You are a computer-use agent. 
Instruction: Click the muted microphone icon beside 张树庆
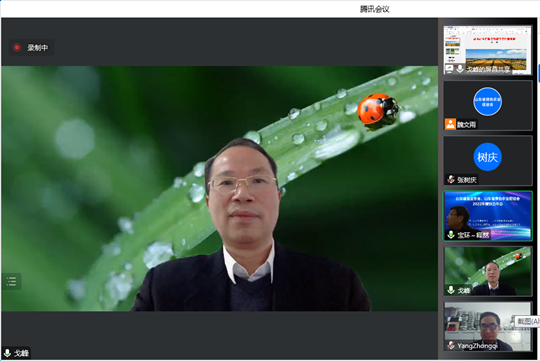click(451, 179)
